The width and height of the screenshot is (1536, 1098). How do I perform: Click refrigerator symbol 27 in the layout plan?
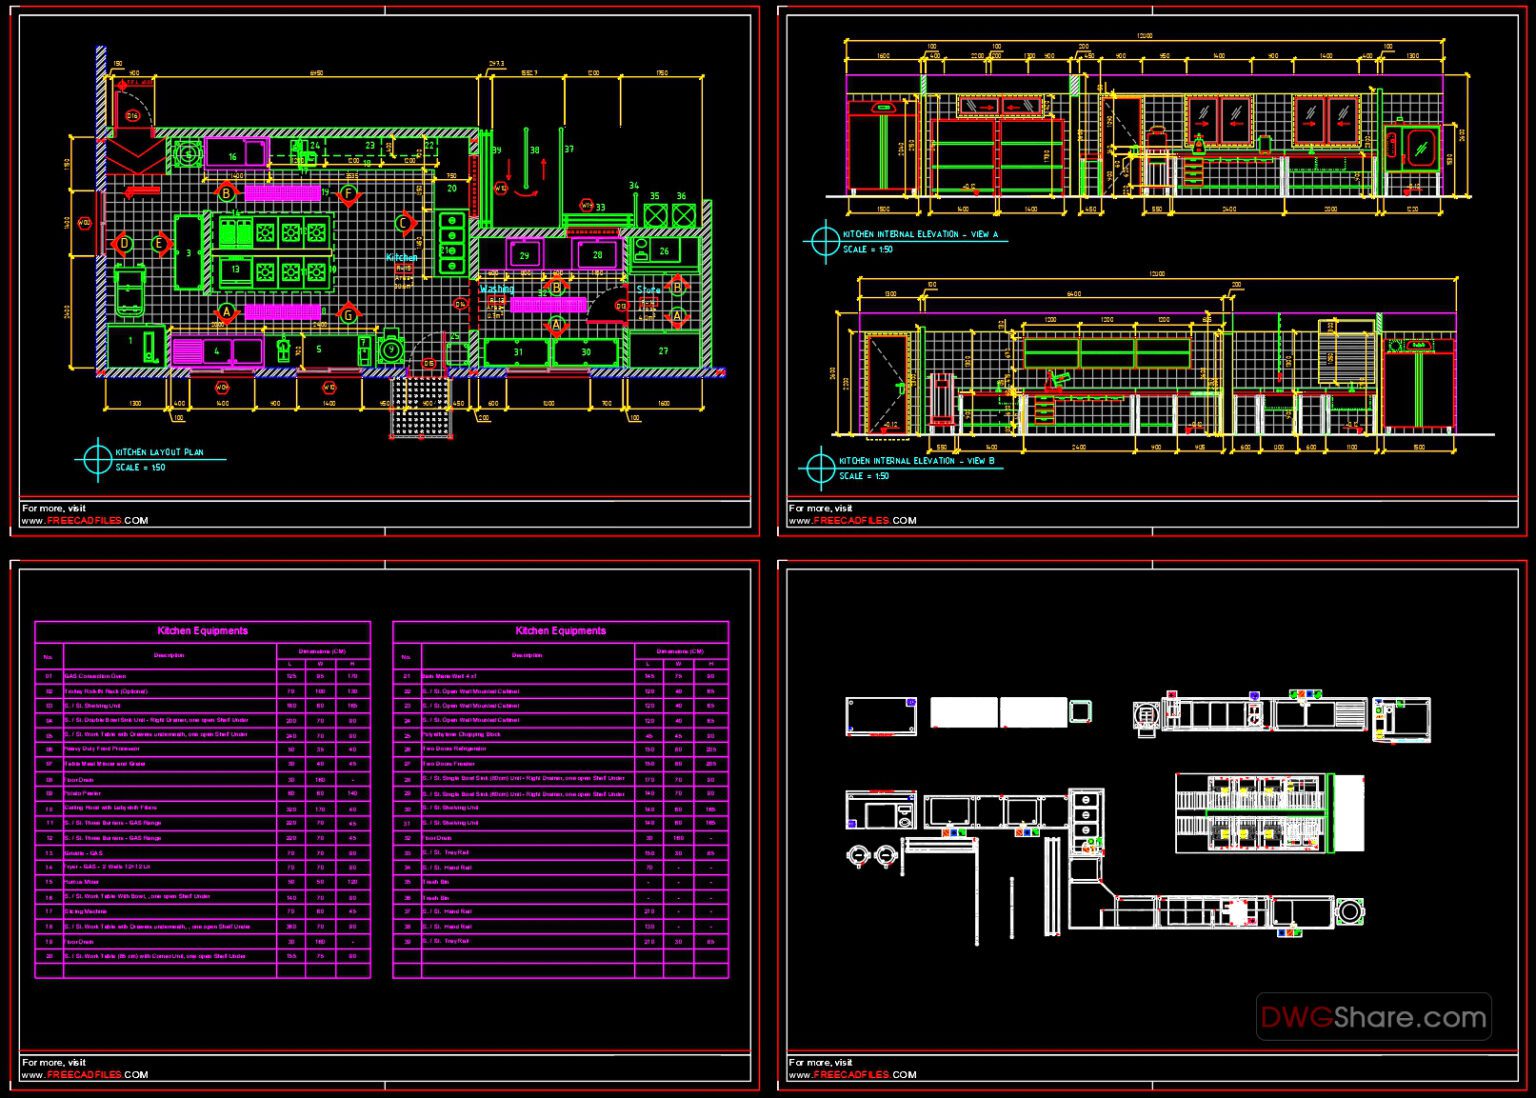pos(662,351)
